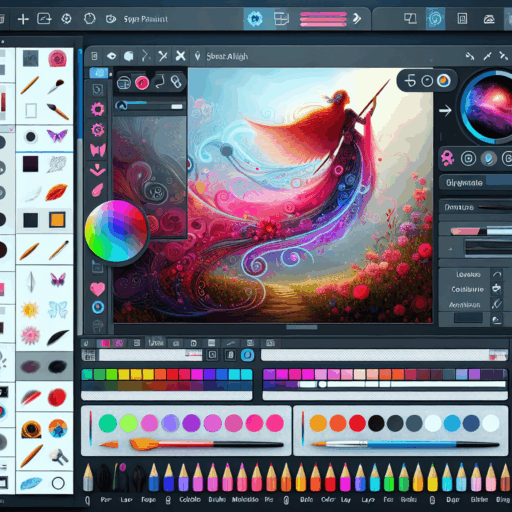
Task: Expand the angled arrow icon in canvas toolbar
Action: pos(145,56)
